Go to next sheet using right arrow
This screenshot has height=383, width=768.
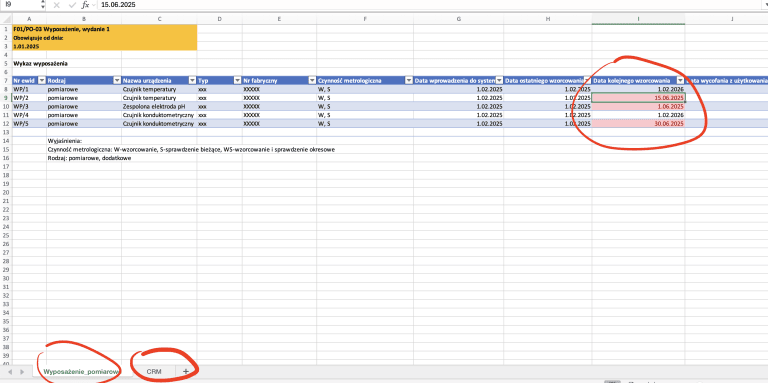click(x=22, y=372)
